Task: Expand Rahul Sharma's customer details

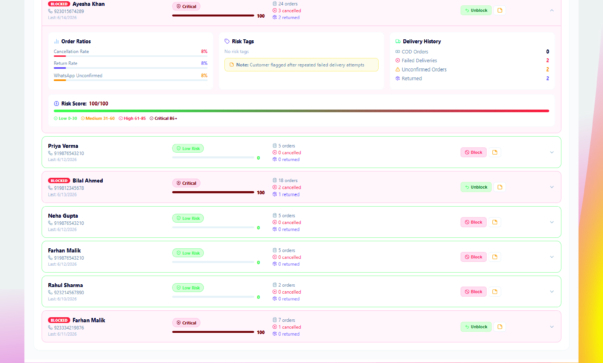Action: 551,291
